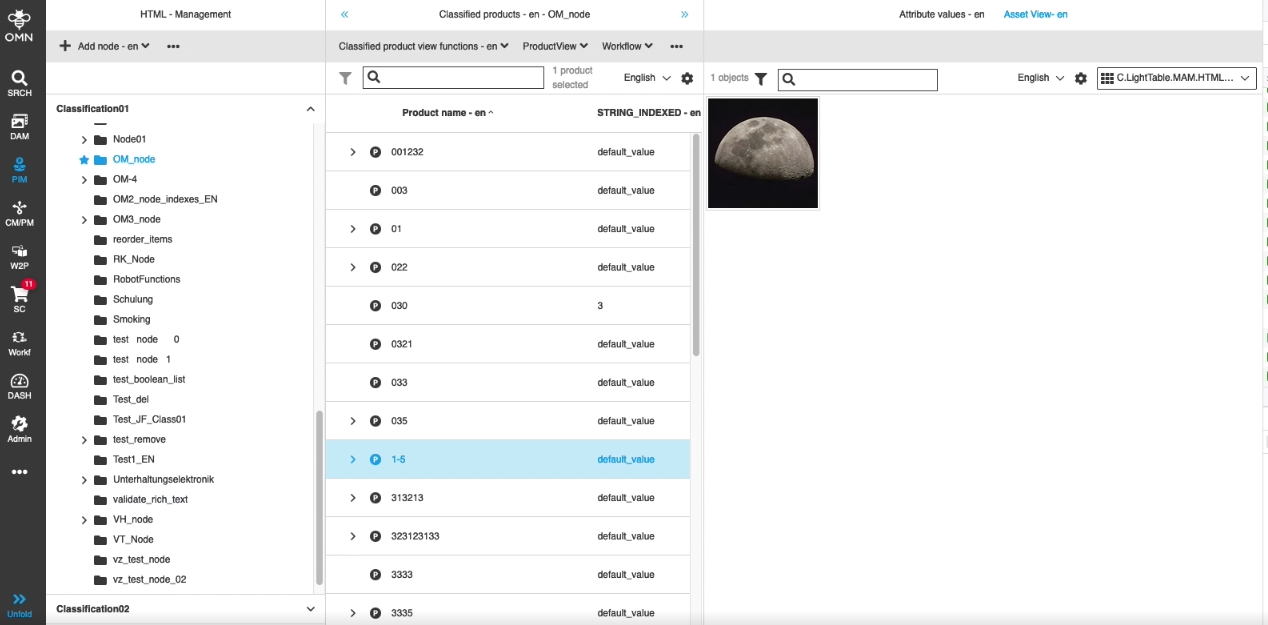This screenshot has height=625, width=1268.
Task: Click the asset view search input field
Action: [858, 79]
